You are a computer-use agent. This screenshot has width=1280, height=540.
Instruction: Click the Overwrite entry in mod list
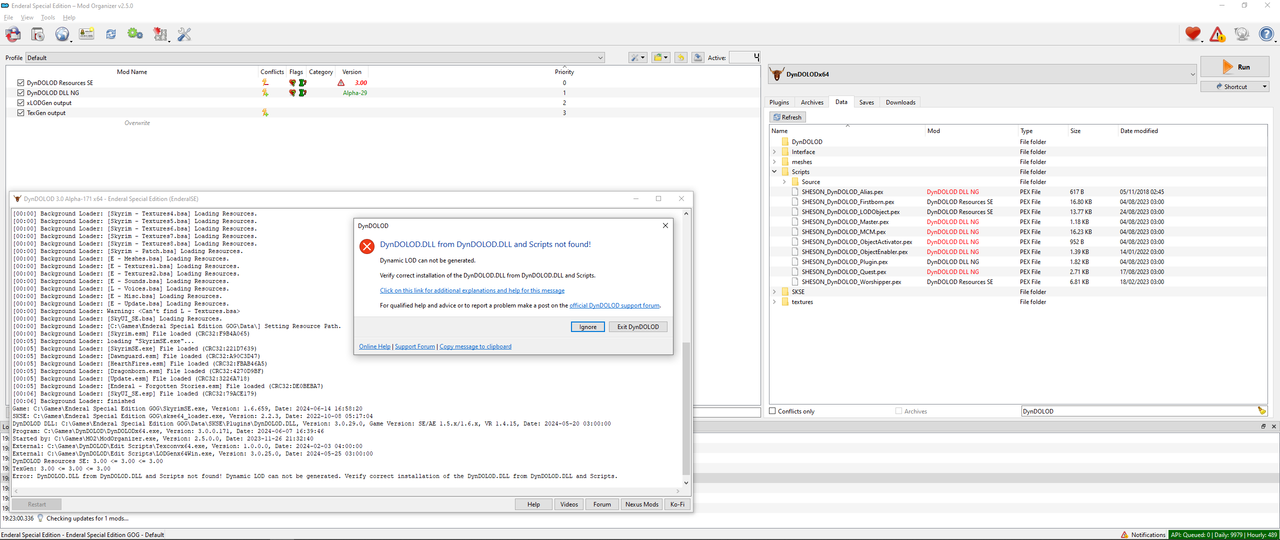coord(137,123)
